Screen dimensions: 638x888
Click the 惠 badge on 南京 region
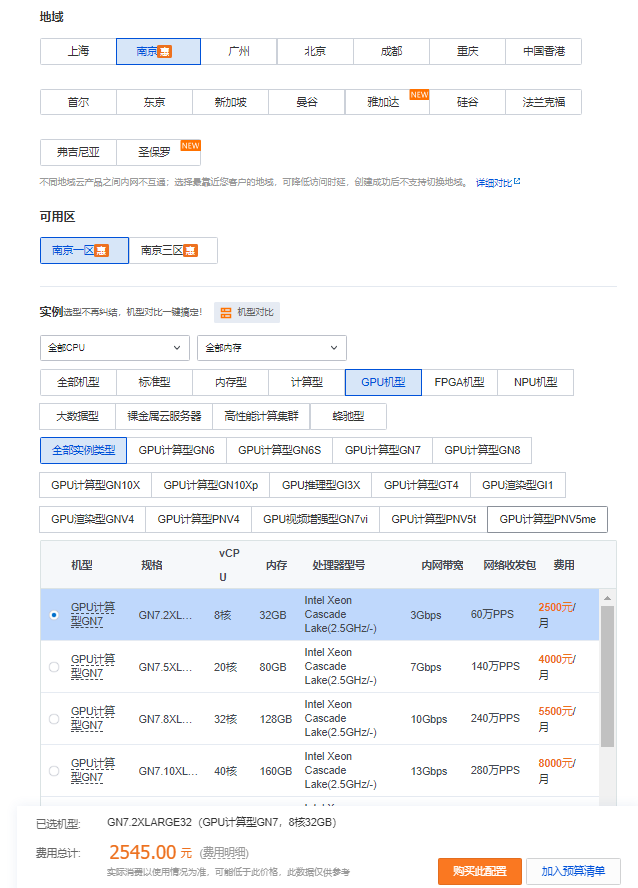click(x=164, y=52)
